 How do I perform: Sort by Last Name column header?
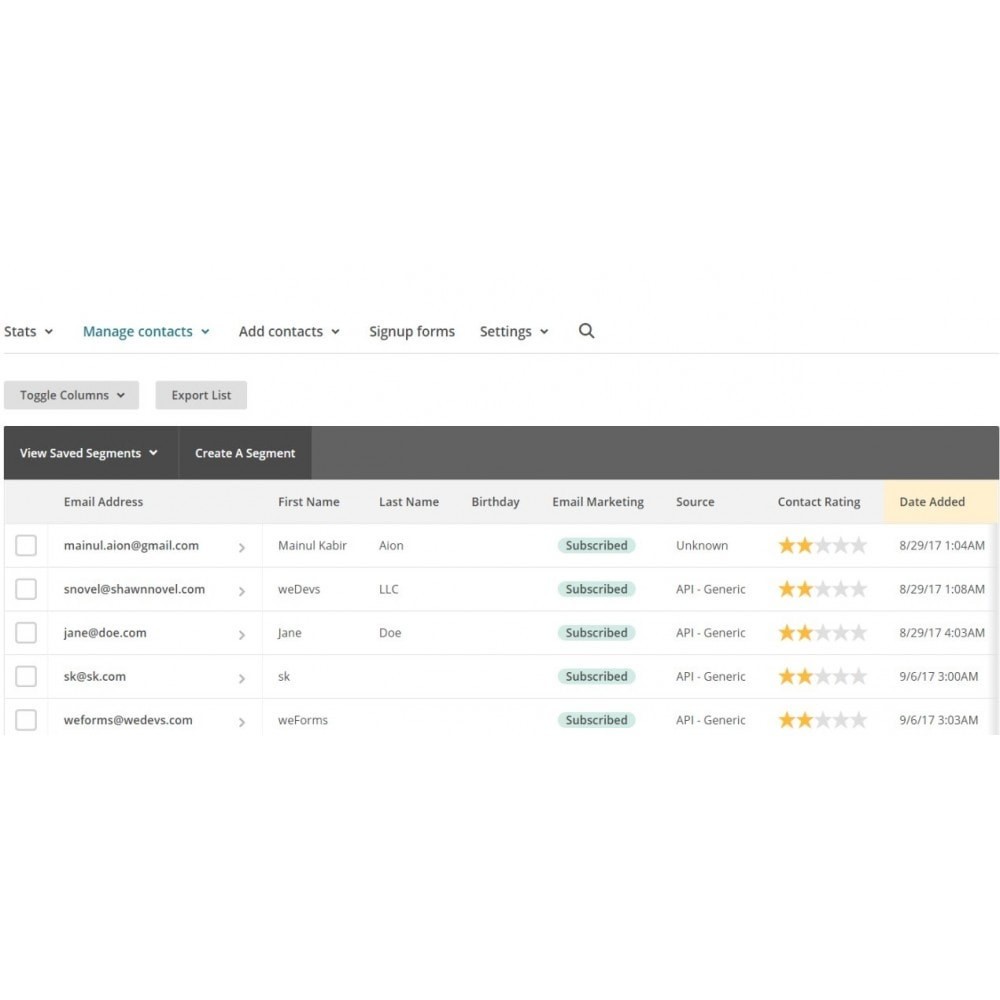pyautogui.click(x=409, y=502)
